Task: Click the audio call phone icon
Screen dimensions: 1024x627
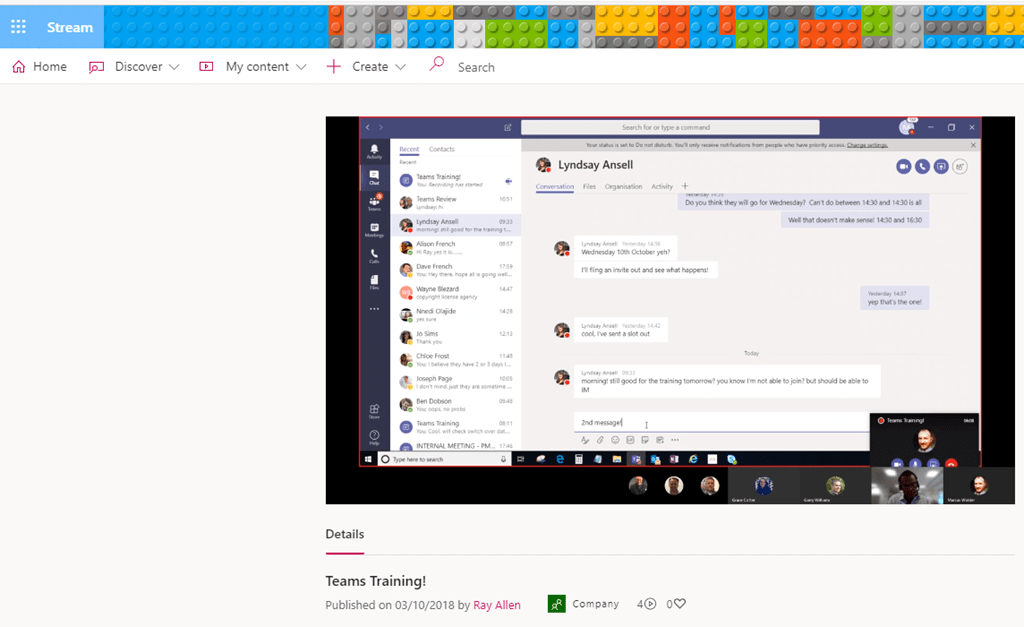Action: [x=922, y=167]
